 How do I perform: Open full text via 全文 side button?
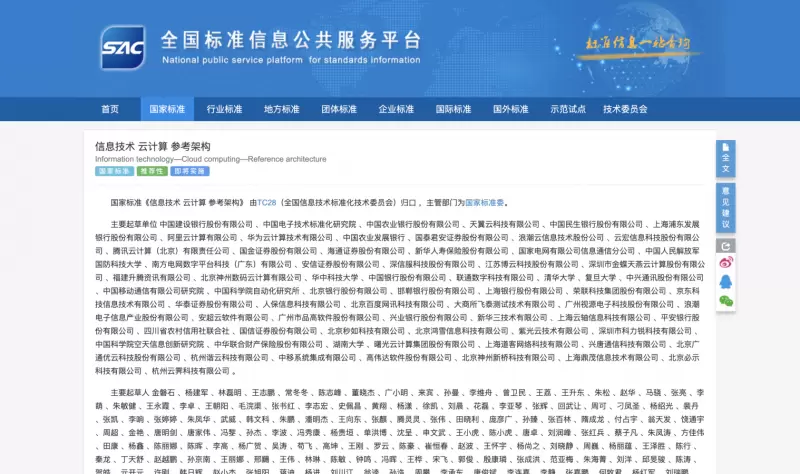[726, 157]
